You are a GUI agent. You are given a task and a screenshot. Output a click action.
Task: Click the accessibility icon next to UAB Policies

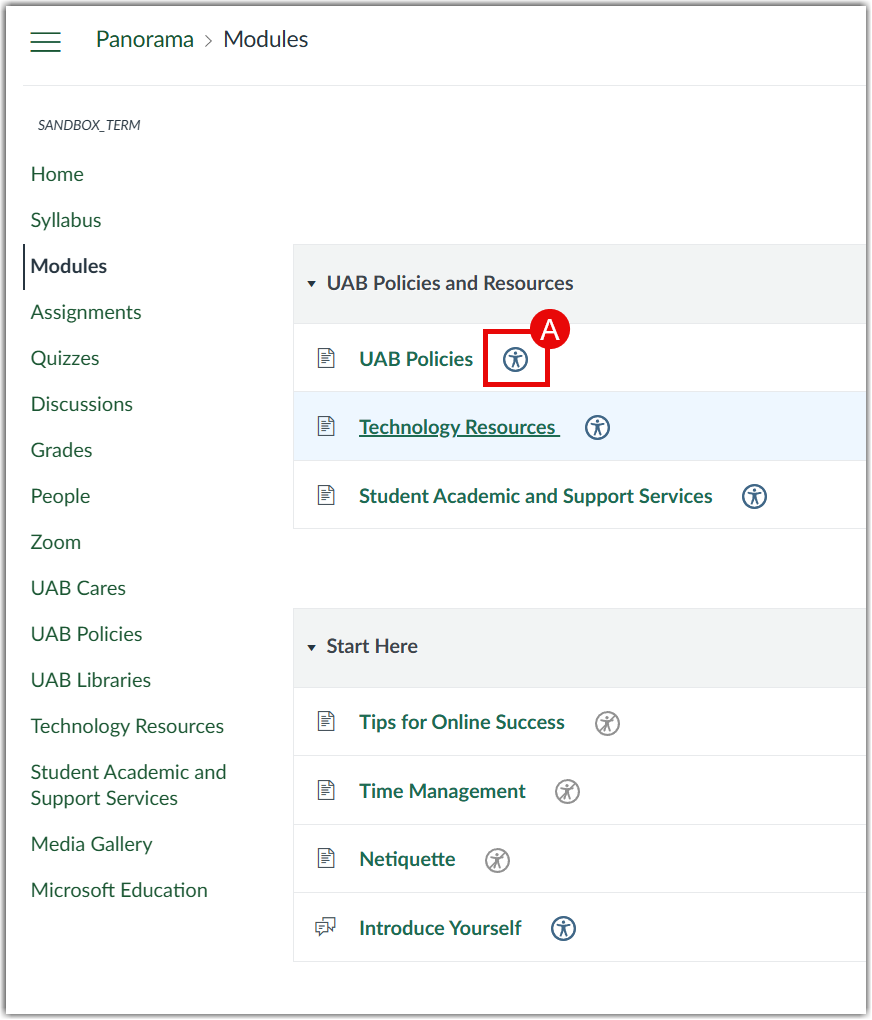coord(516,358)
